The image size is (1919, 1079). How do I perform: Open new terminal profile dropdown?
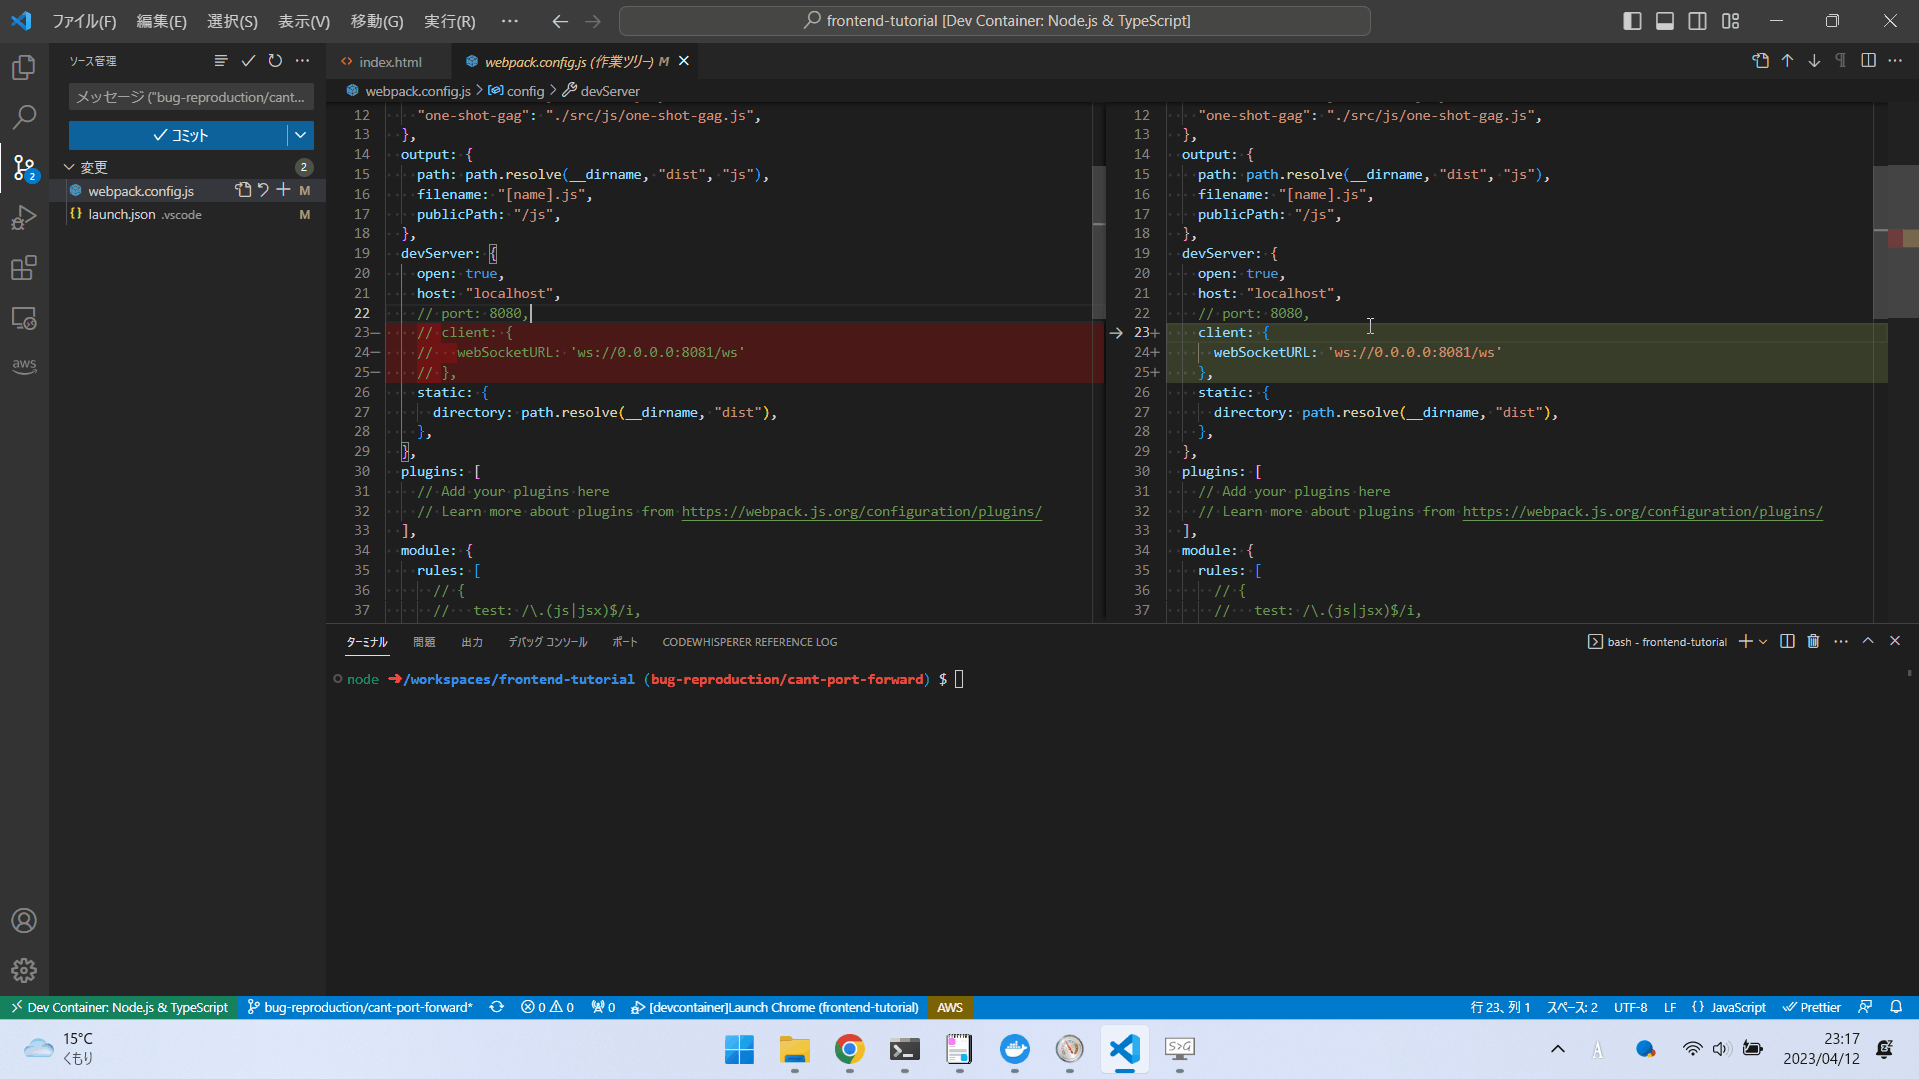point(1763,642)
